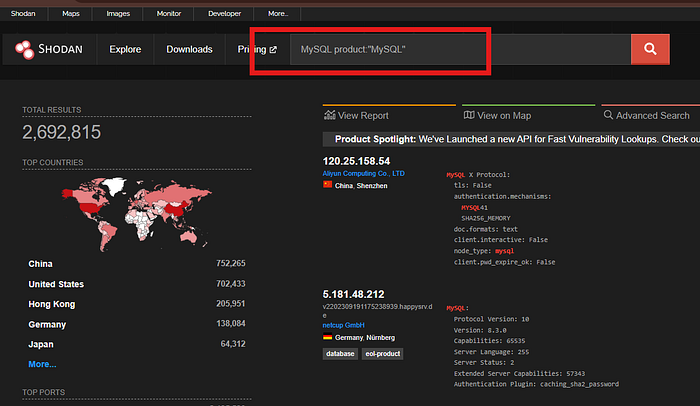Filter results by Hong Kong
The image size is (700, 406).
point(52,304)
